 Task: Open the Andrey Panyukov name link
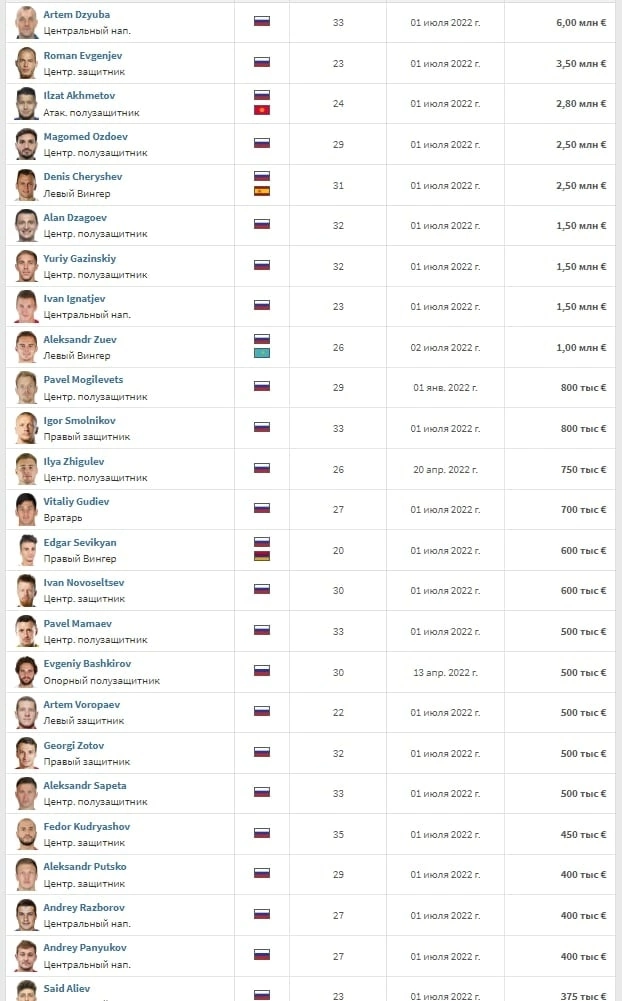pos(84,948)
